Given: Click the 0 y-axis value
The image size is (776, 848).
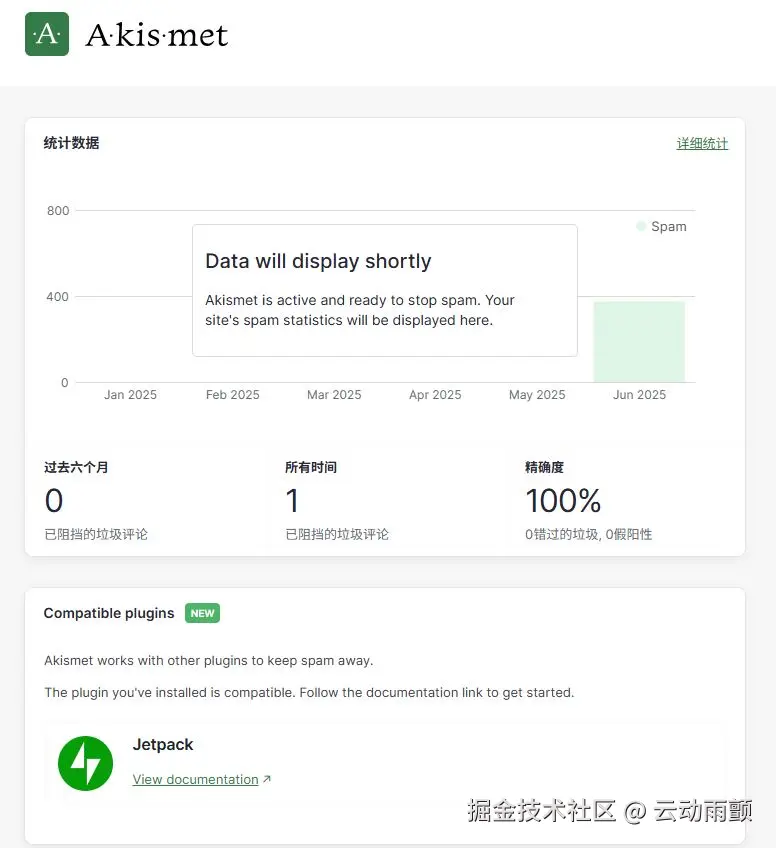Looking at the screenshot, I should [x=64, y=383].
